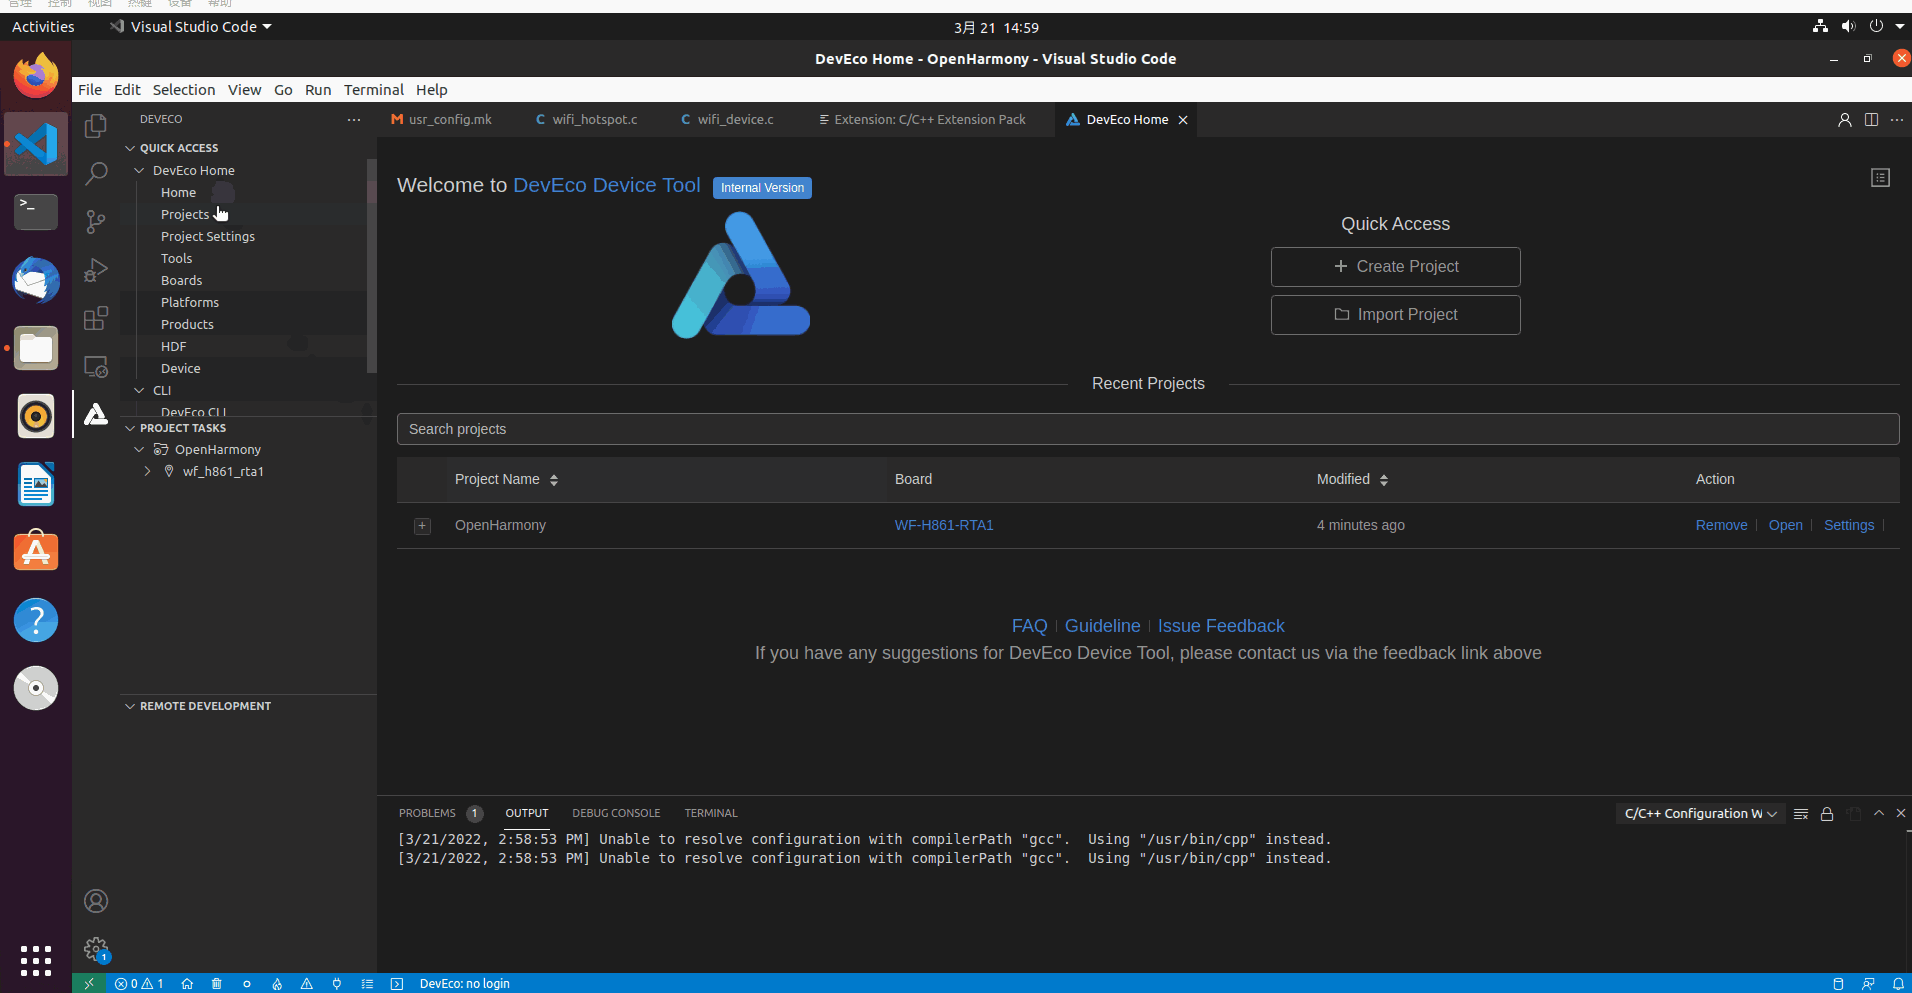Open the DevEco extension in activity bar
This screenshot has height=993, width=1912.
(96, 414)
